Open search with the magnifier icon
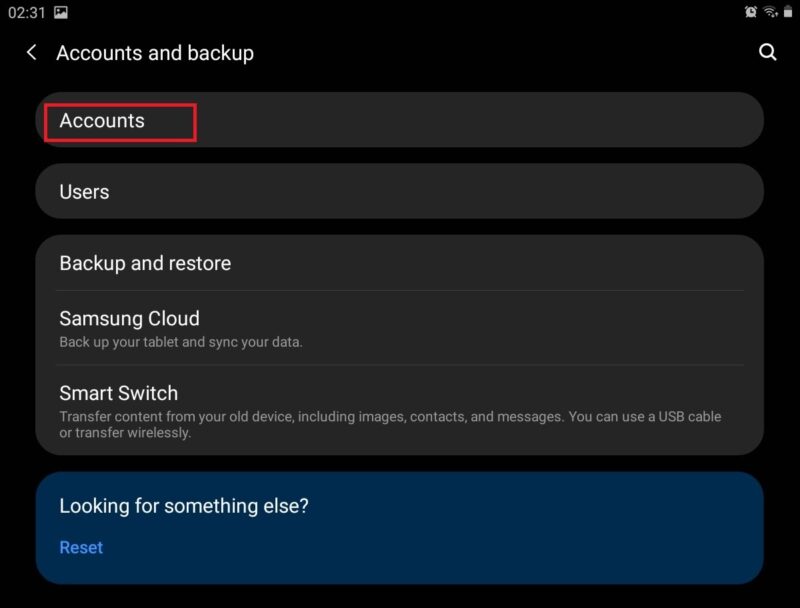The width and height of the screenshot is (800, 608). [767, 52]
